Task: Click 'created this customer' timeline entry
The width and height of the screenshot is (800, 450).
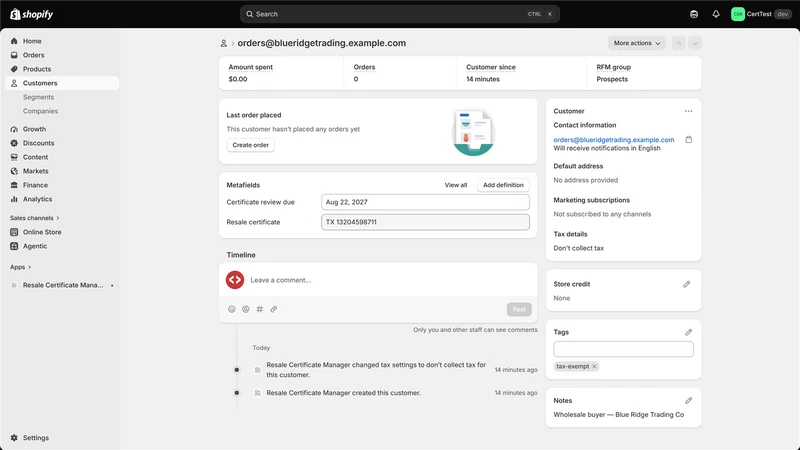Action: coord(343,393)
